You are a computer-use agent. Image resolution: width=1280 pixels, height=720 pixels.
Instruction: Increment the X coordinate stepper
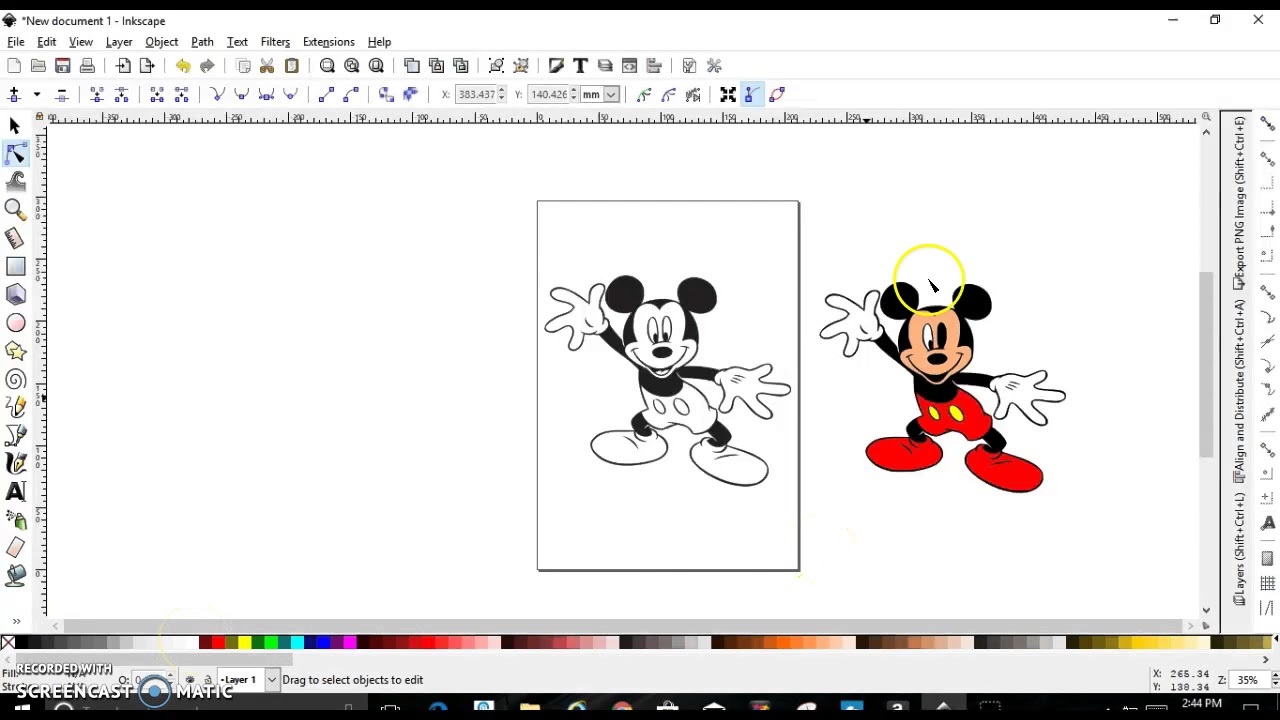[501, 90]
